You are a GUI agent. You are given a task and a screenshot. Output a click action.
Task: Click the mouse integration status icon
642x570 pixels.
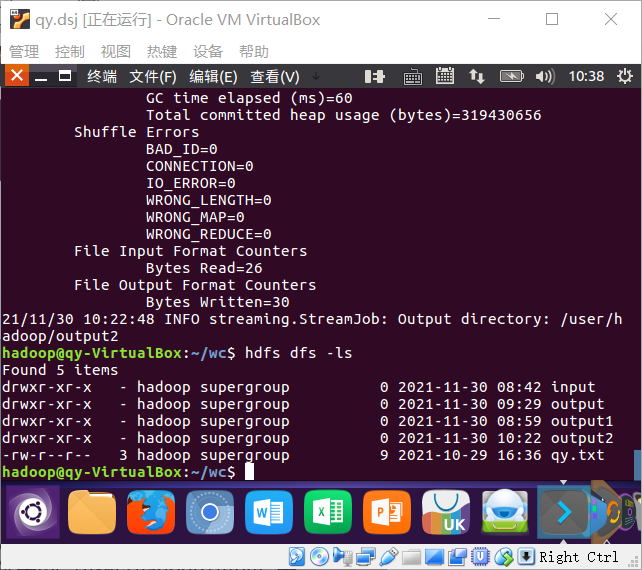click(x=504, y=557)
